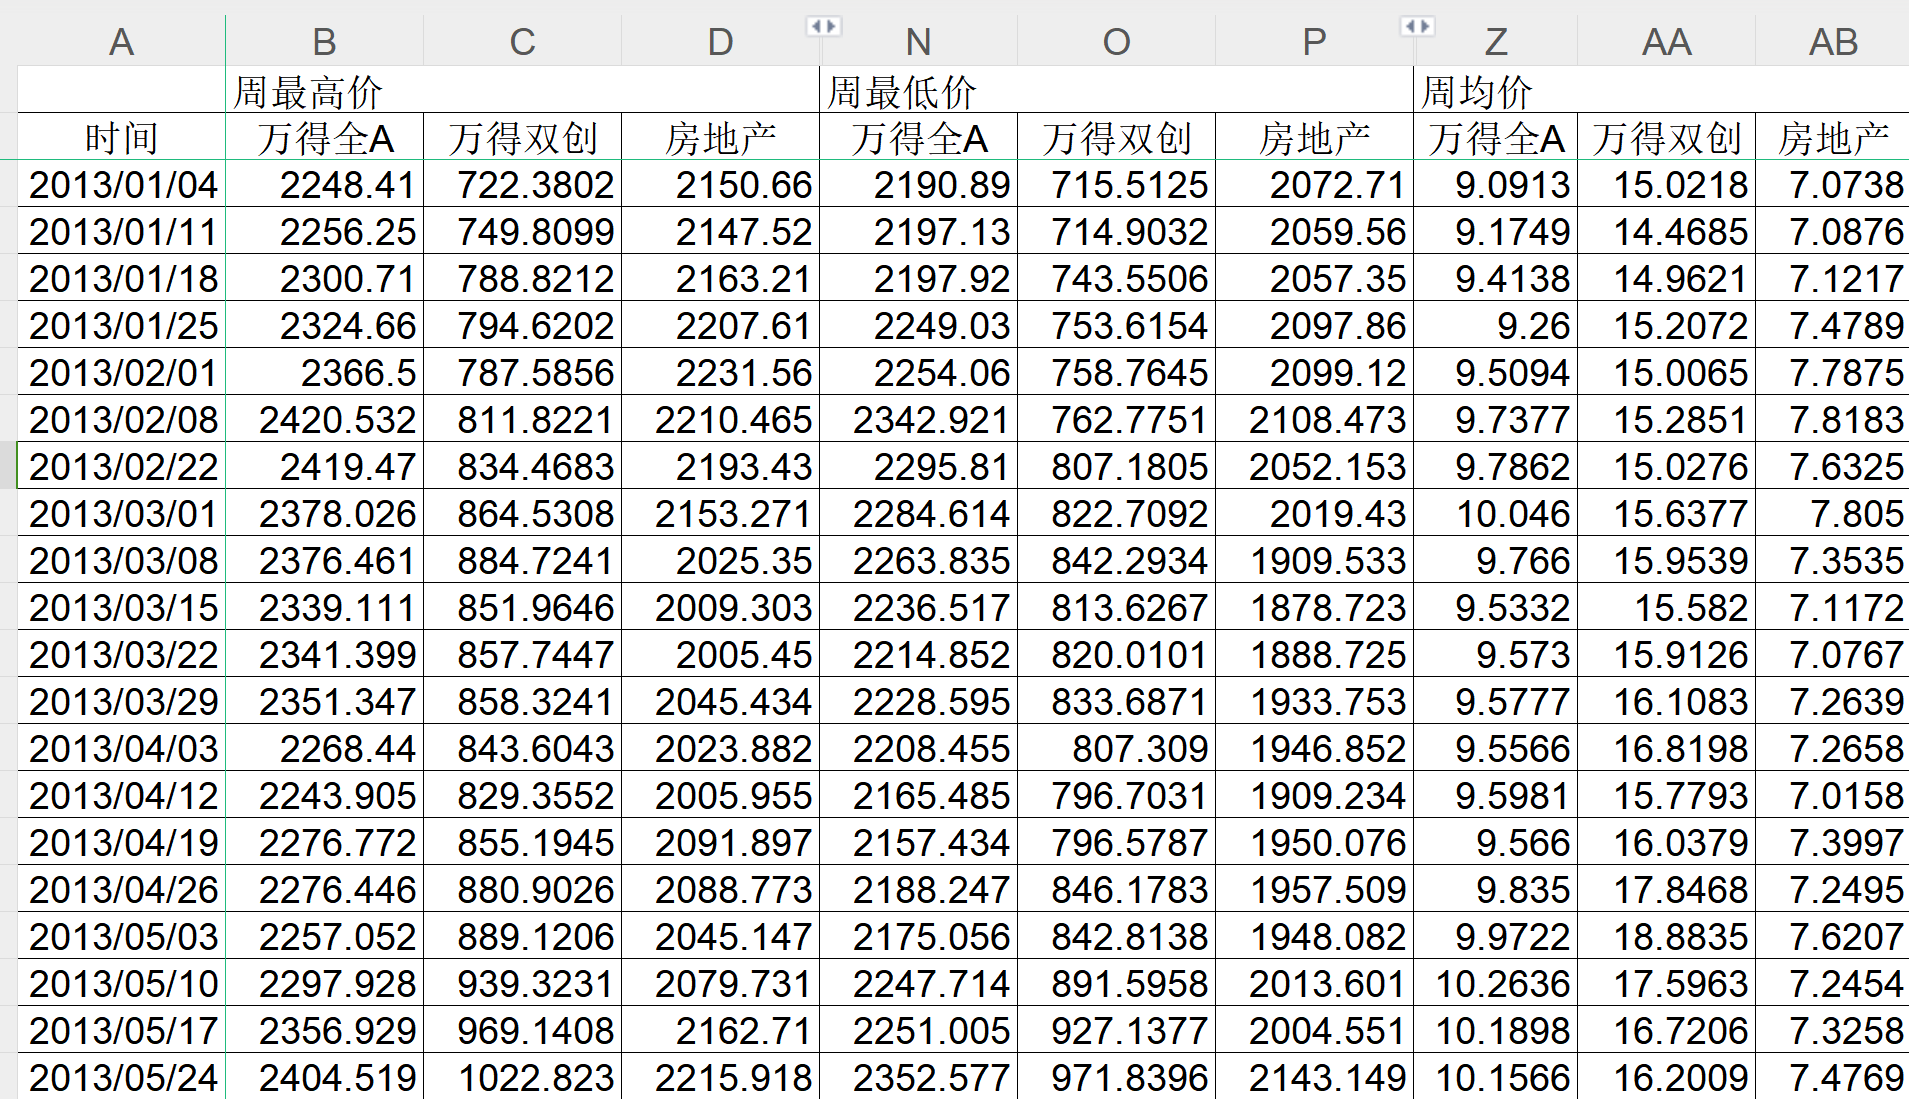
Task: Select cell with value 2263.835
Action: [918, 560]
